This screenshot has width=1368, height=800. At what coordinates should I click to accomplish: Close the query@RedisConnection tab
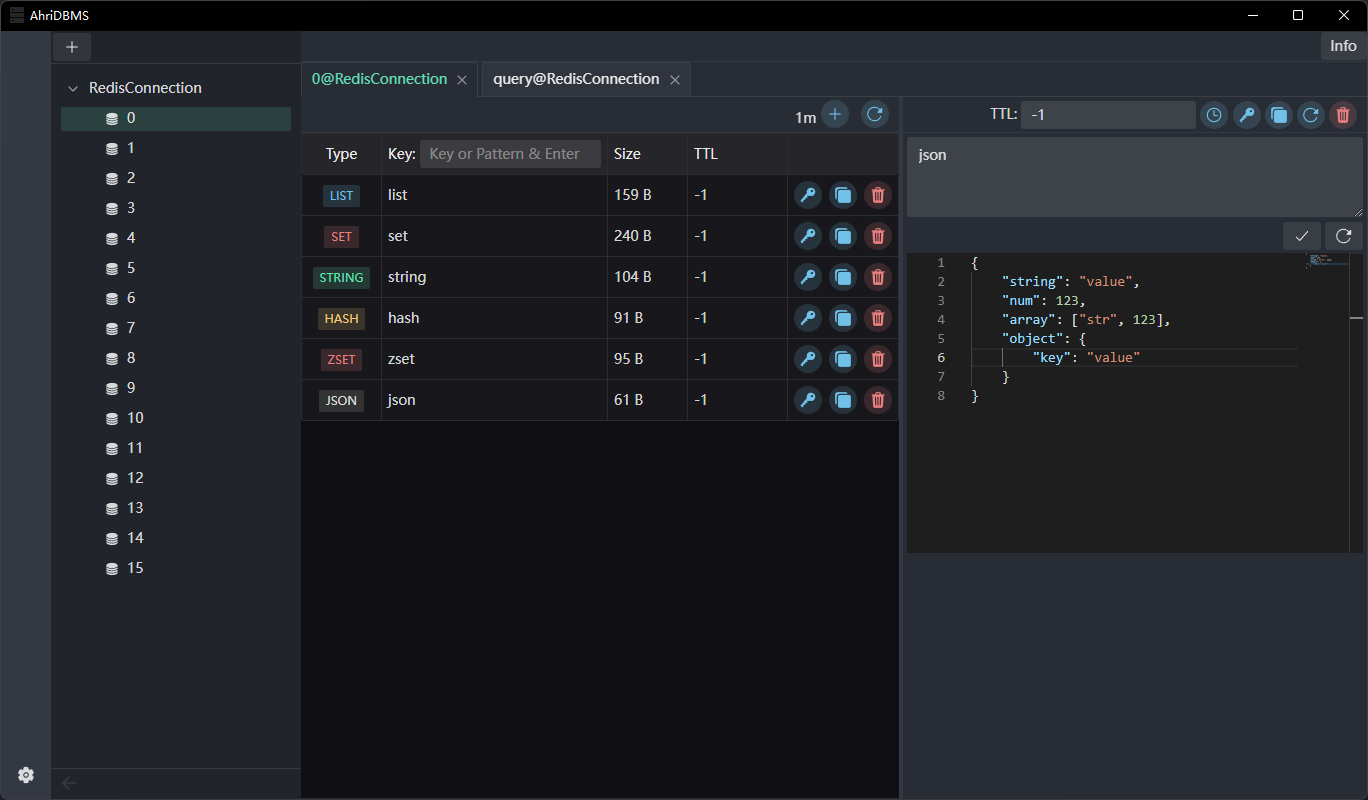(675, 80)
